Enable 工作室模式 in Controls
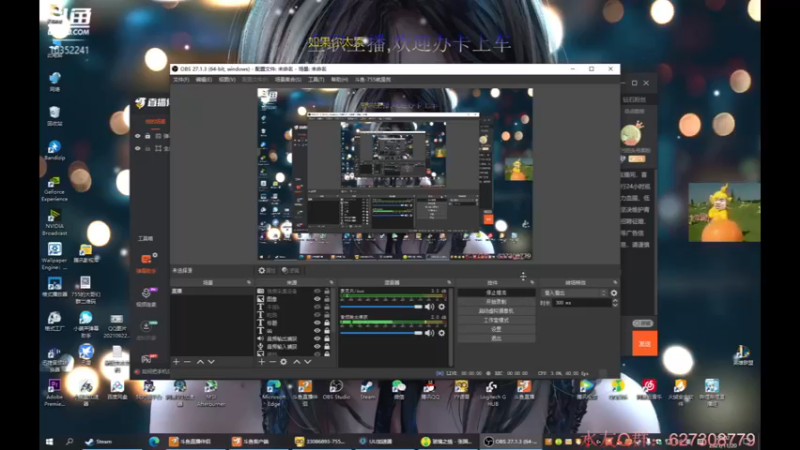Viewport: 800px width, 450px height. [496, 320]
